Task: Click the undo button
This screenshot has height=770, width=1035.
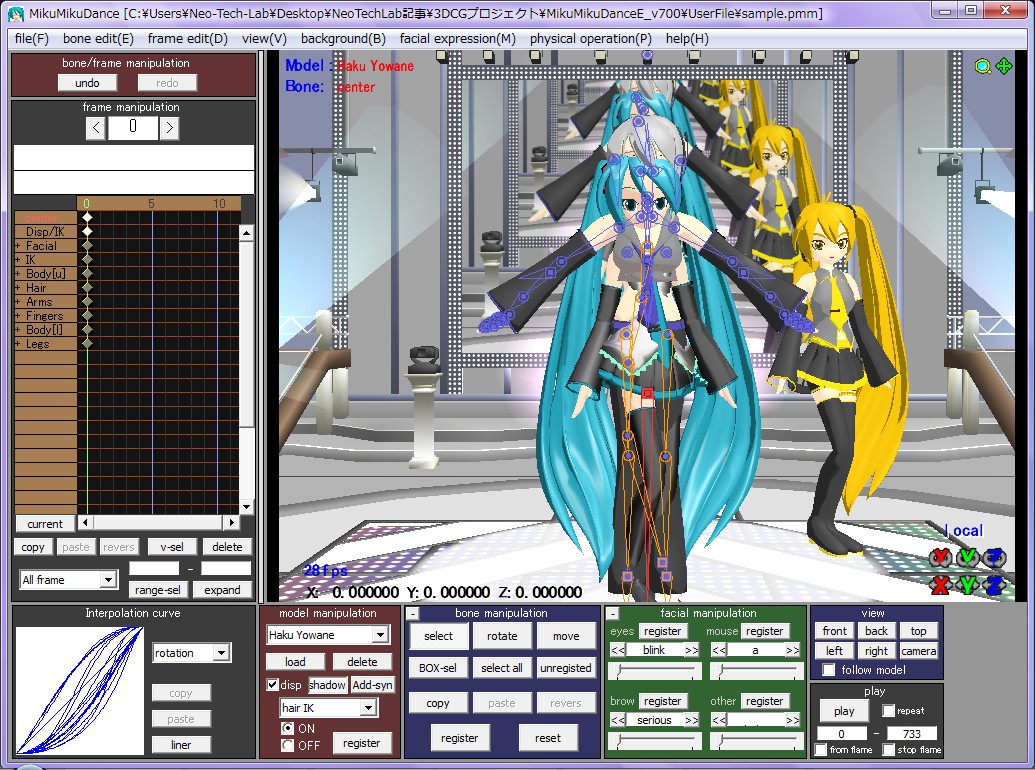Action: (x=87, y=82)
